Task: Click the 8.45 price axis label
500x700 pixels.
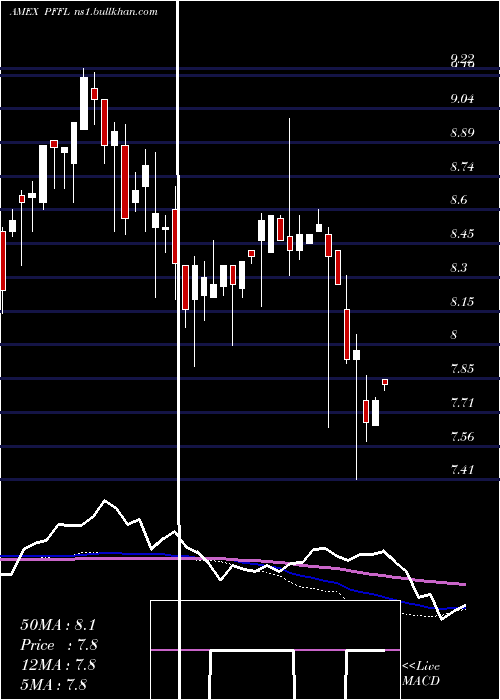Action: 462,233
